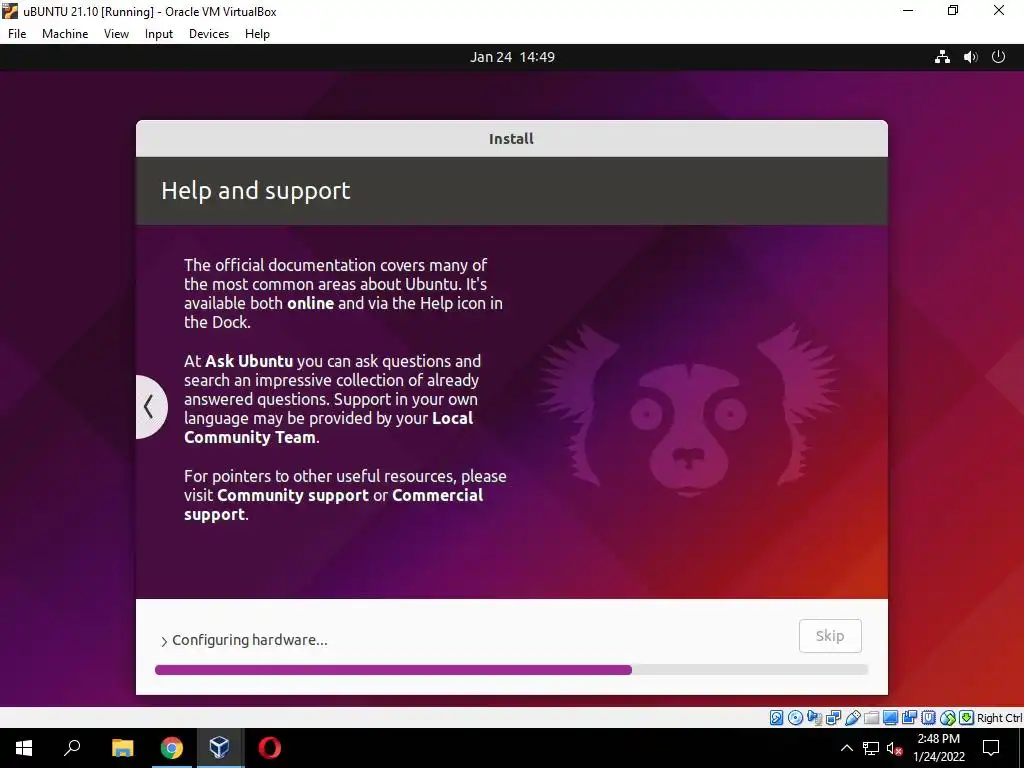Click the Skip button

pyautogui.click(x=830, y=635)
